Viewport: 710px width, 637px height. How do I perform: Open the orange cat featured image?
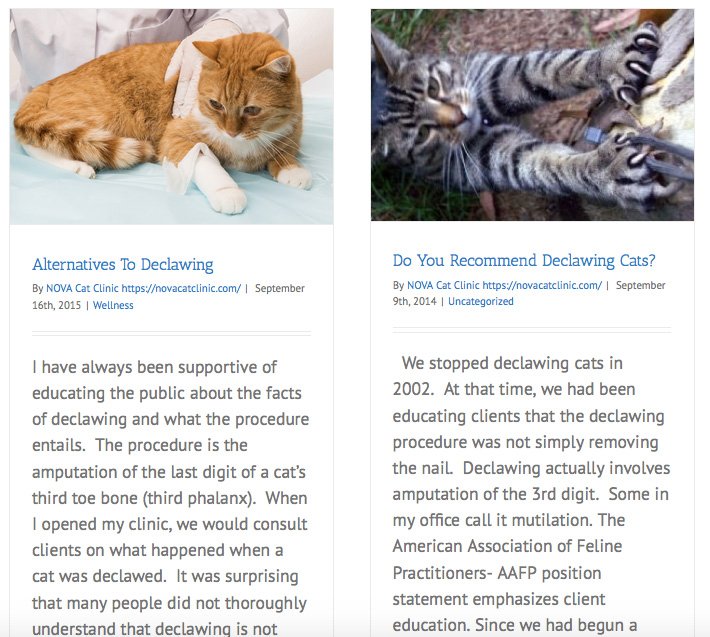click(171, 116)
